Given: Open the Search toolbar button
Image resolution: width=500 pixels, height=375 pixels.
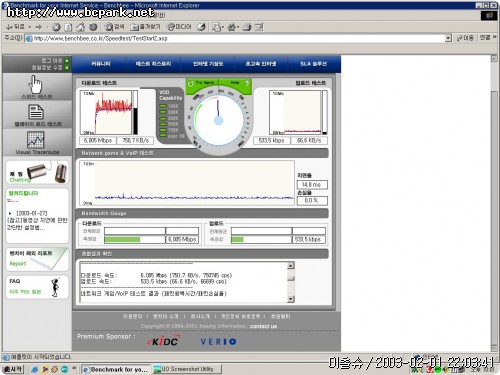Looking at the screenshot, I should (x=114, y=27).
